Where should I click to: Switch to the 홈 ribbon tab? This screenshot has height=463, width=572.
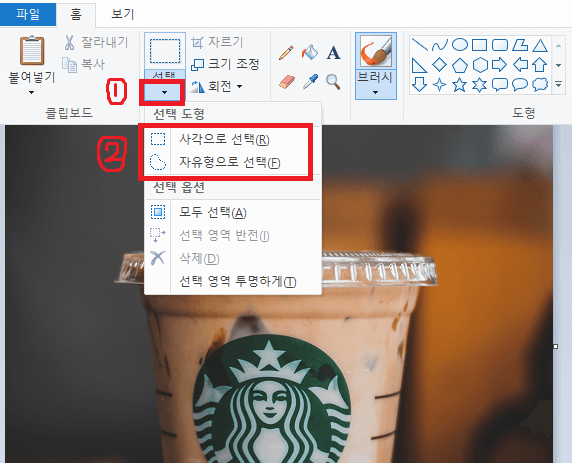[76, 15]
